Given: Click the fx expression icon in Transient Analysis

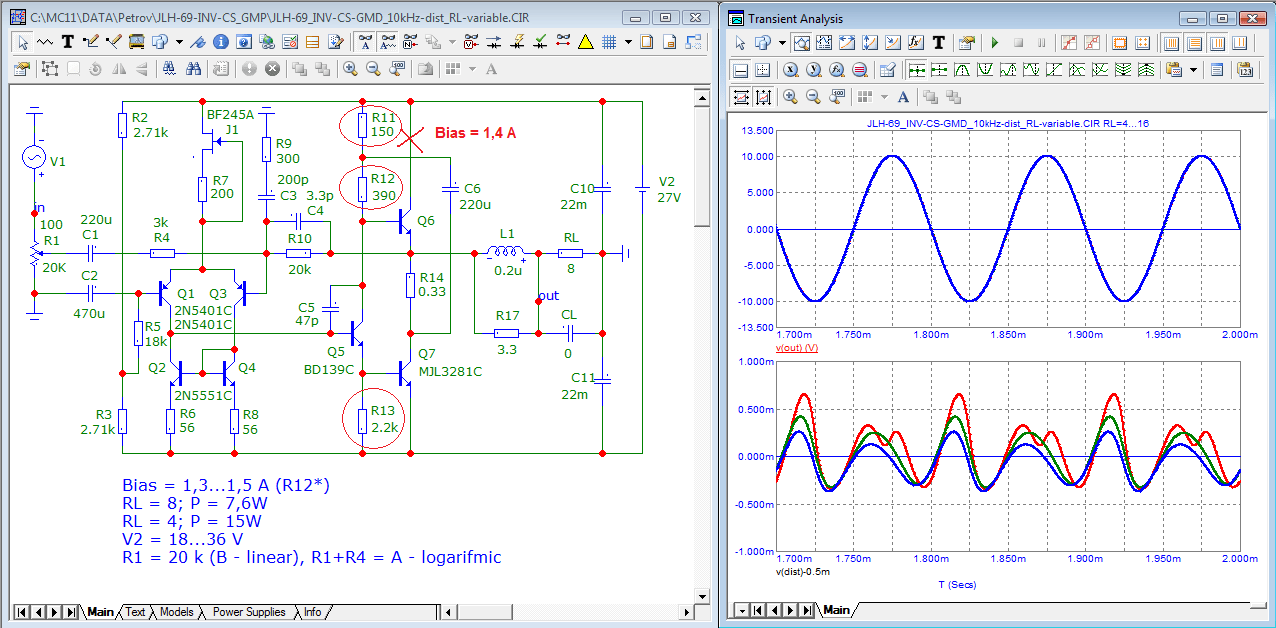Looking at the screenshot, I should (x=915, y=42).
